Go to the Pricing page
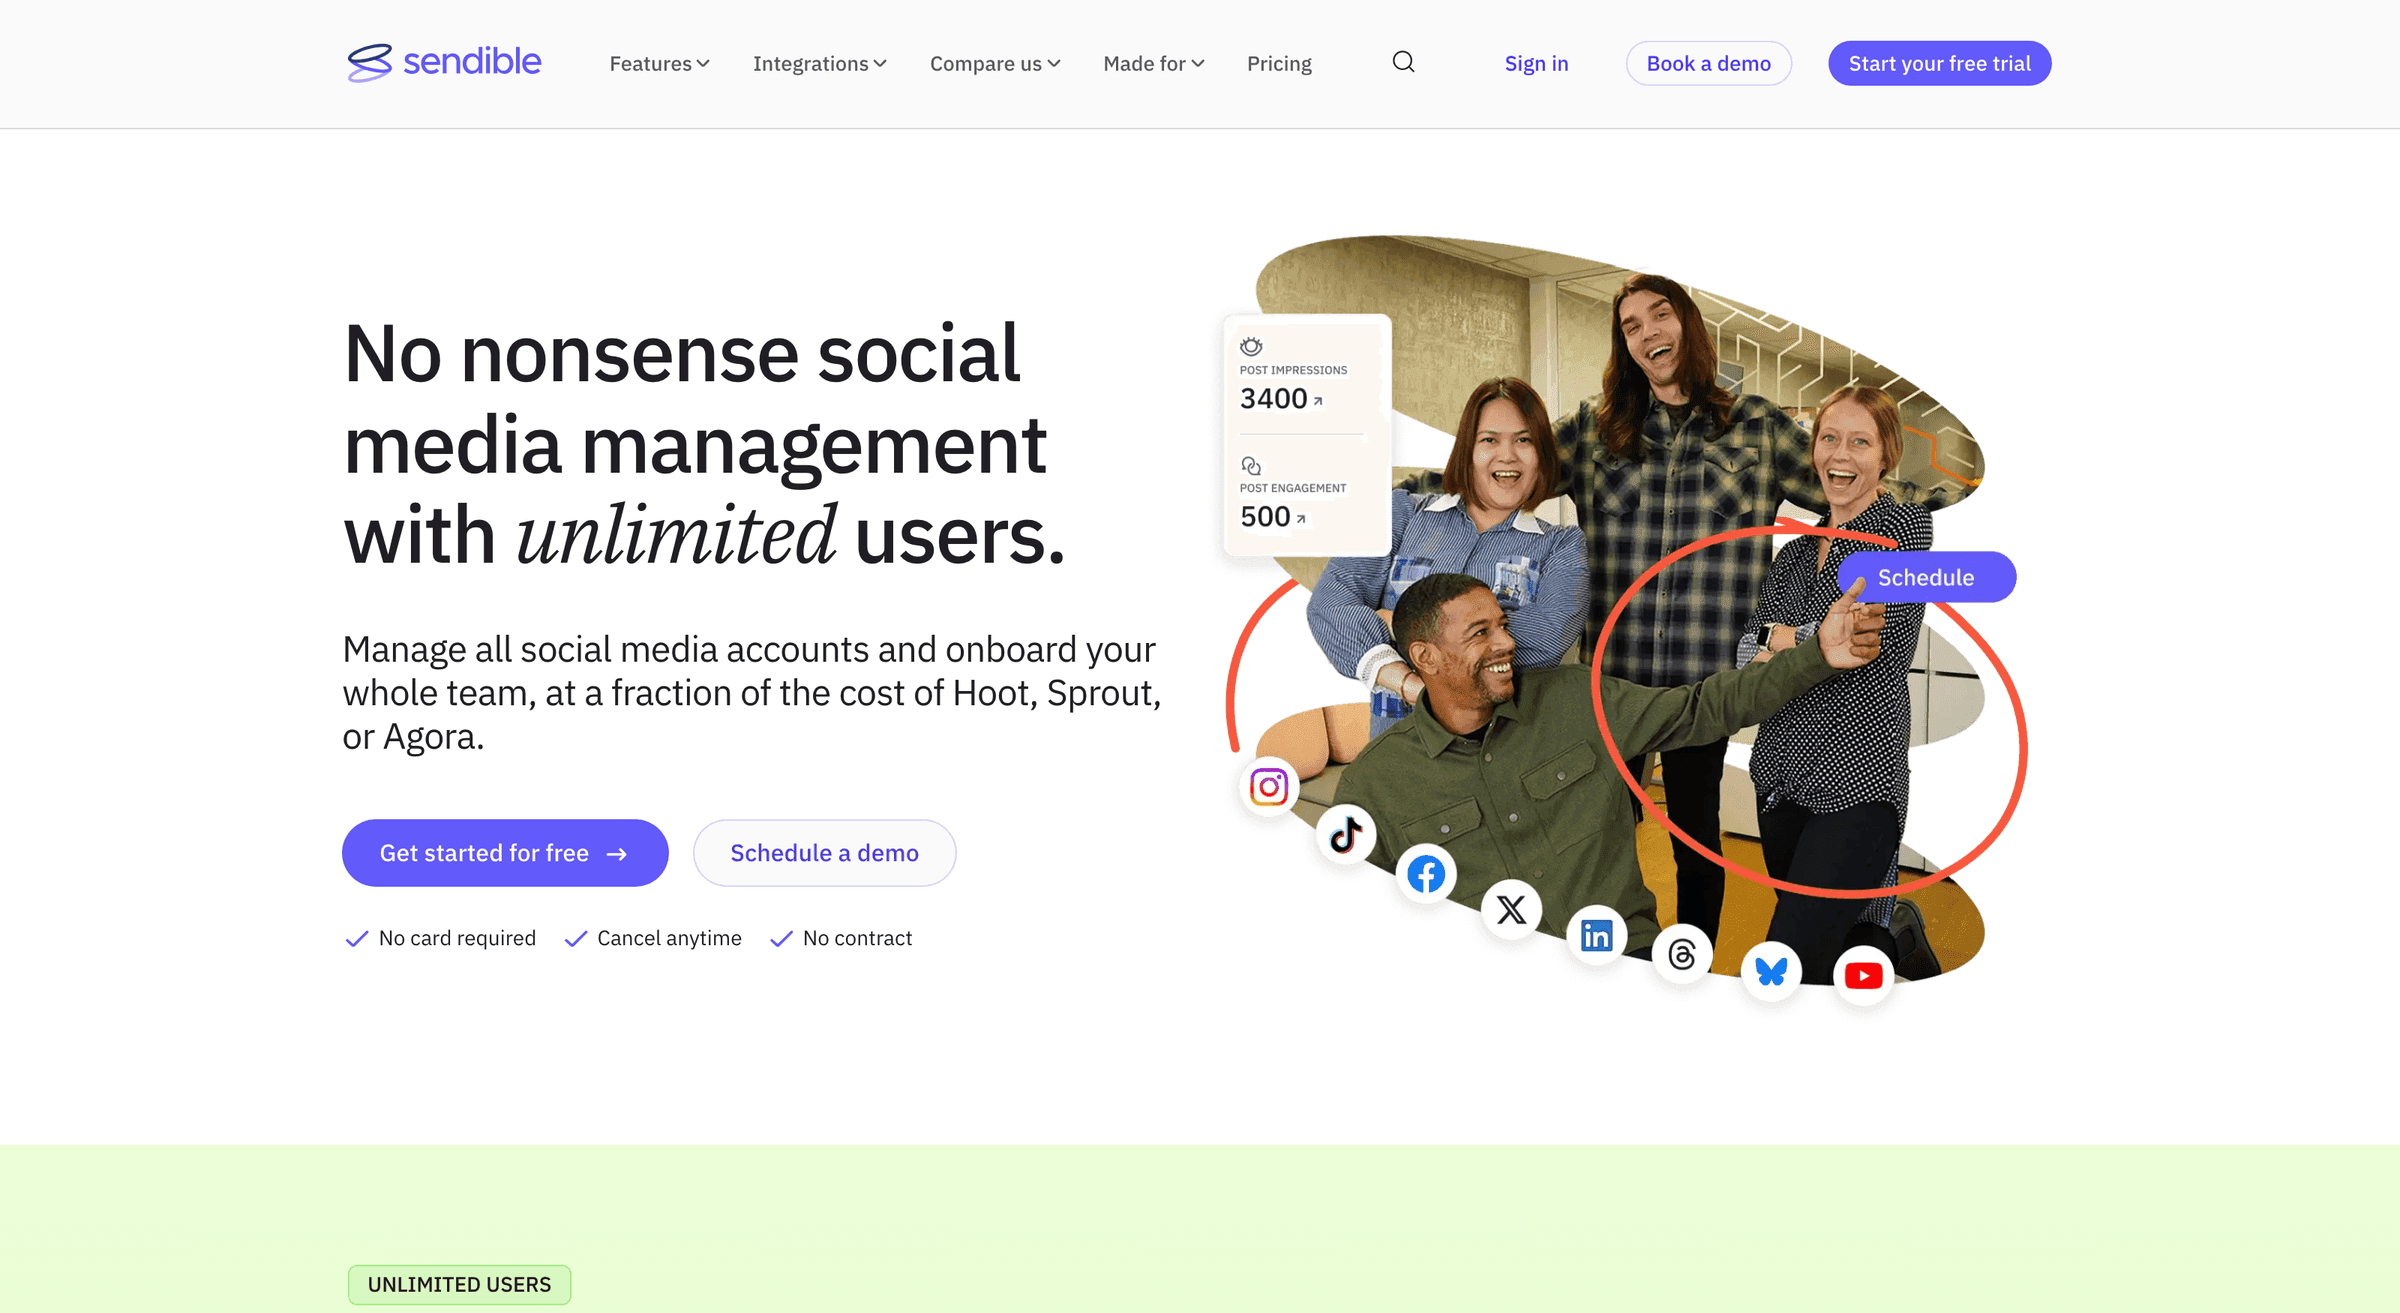 click(x=1279, y=63)
